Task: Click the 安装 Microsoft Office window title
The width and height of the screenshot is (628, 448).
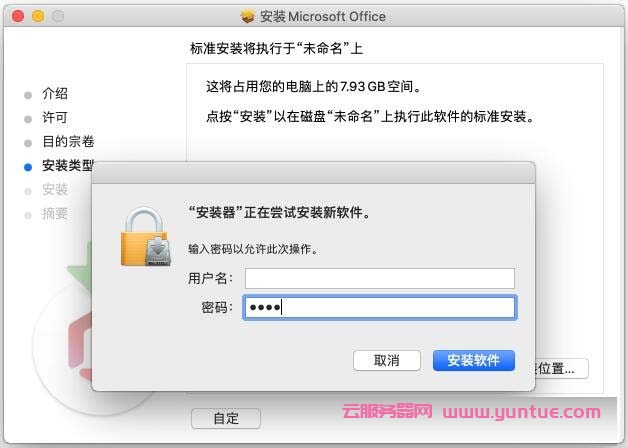Action: [323, 16]
